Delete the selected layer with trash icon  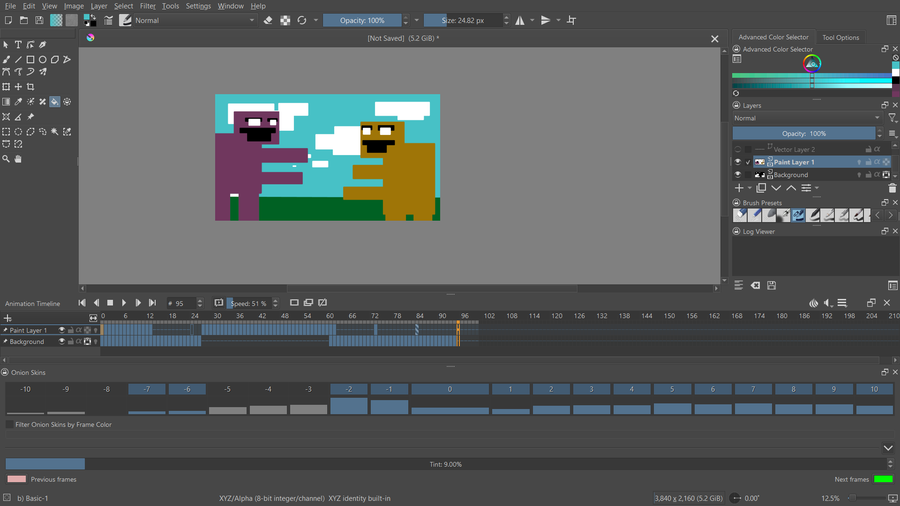(x=892, y=188)
